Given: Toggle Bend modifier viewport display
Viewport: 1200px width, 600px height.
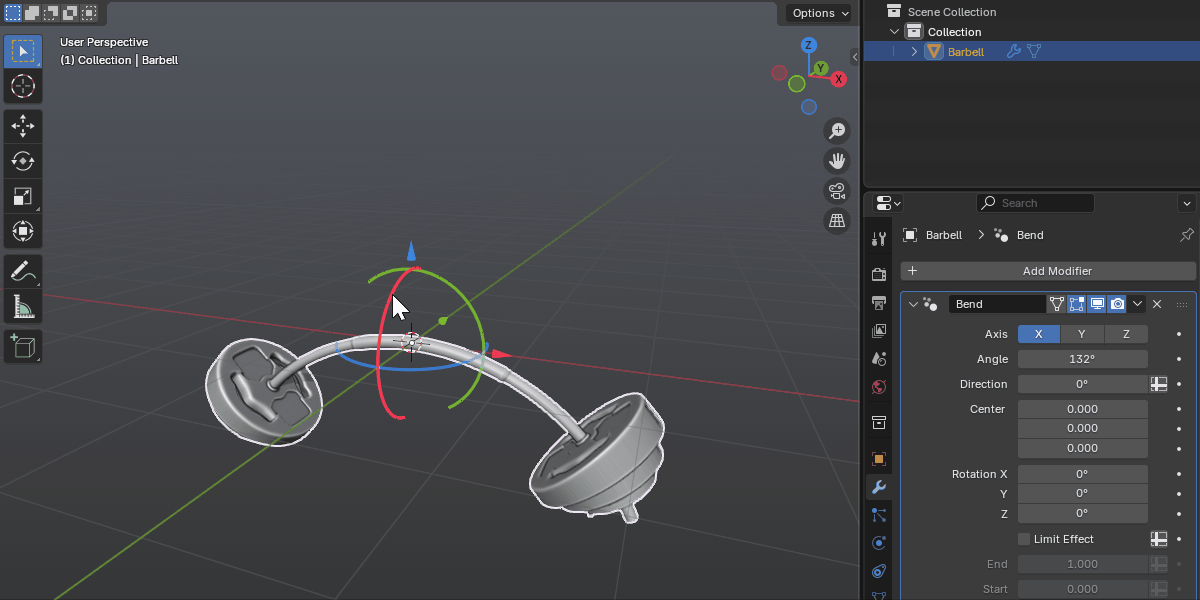Looking at the screenshot, I should [1097, 304].
